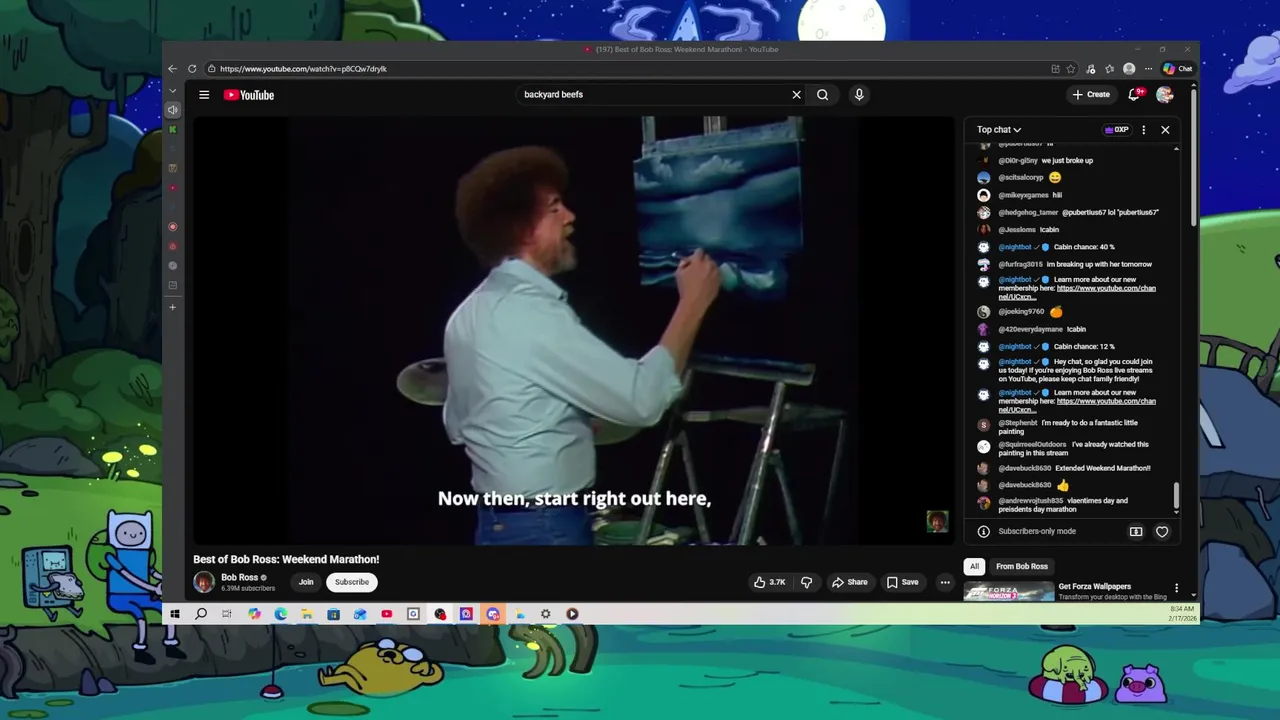The width and height of the screenshot is (1280, 720).
Task: Join the Bob Ross channel membership
Action: coord(306,582)
